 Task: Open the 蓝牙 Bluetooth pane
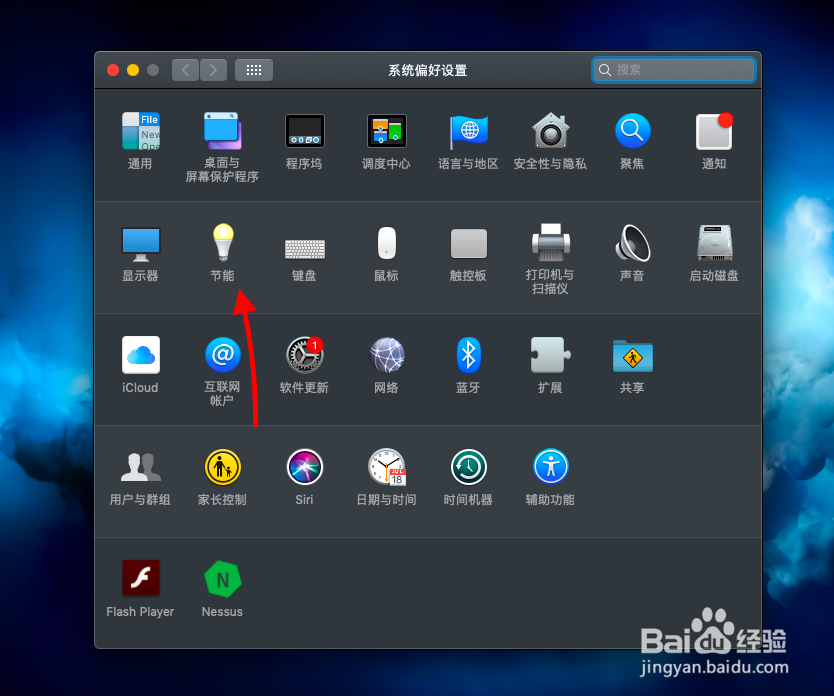(469, 355)
